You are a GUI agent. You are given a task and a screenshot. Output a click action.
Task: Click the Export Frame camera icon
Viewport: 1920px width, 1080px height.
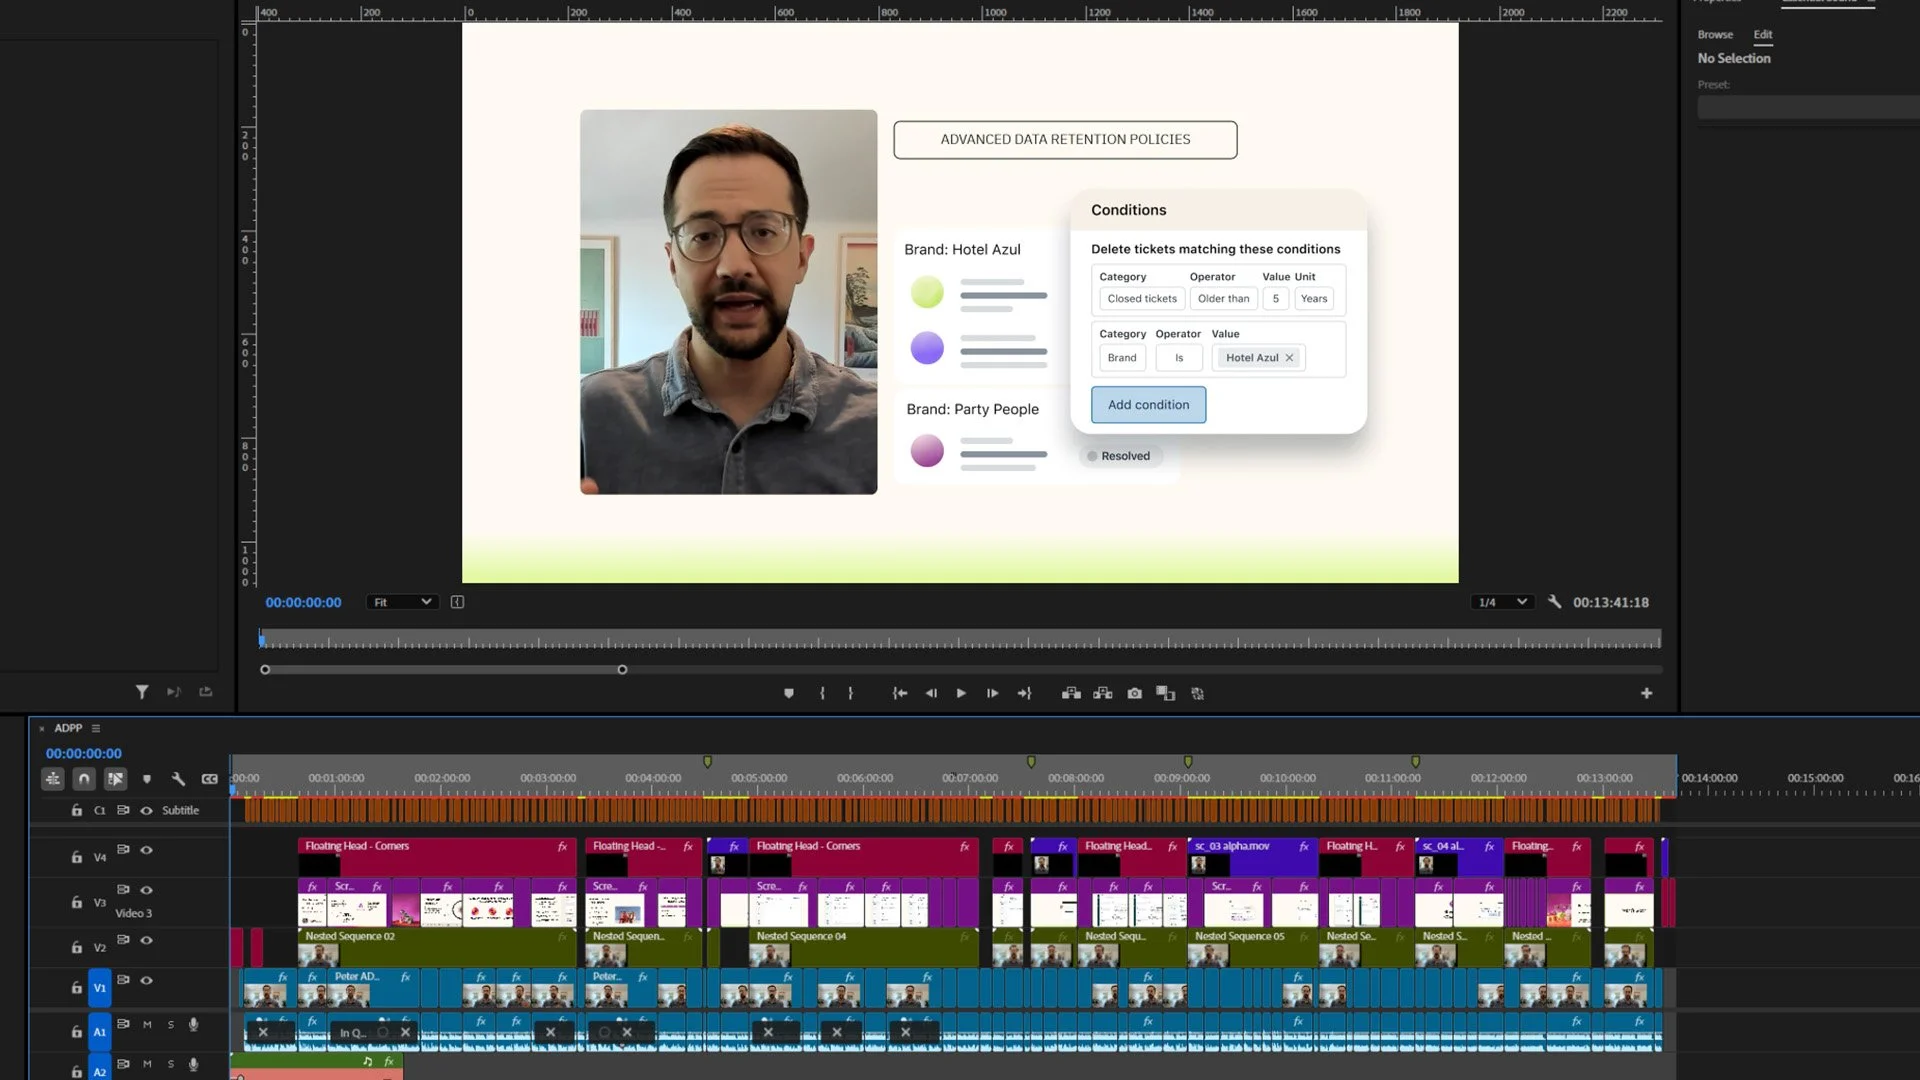click(1134, 693)
